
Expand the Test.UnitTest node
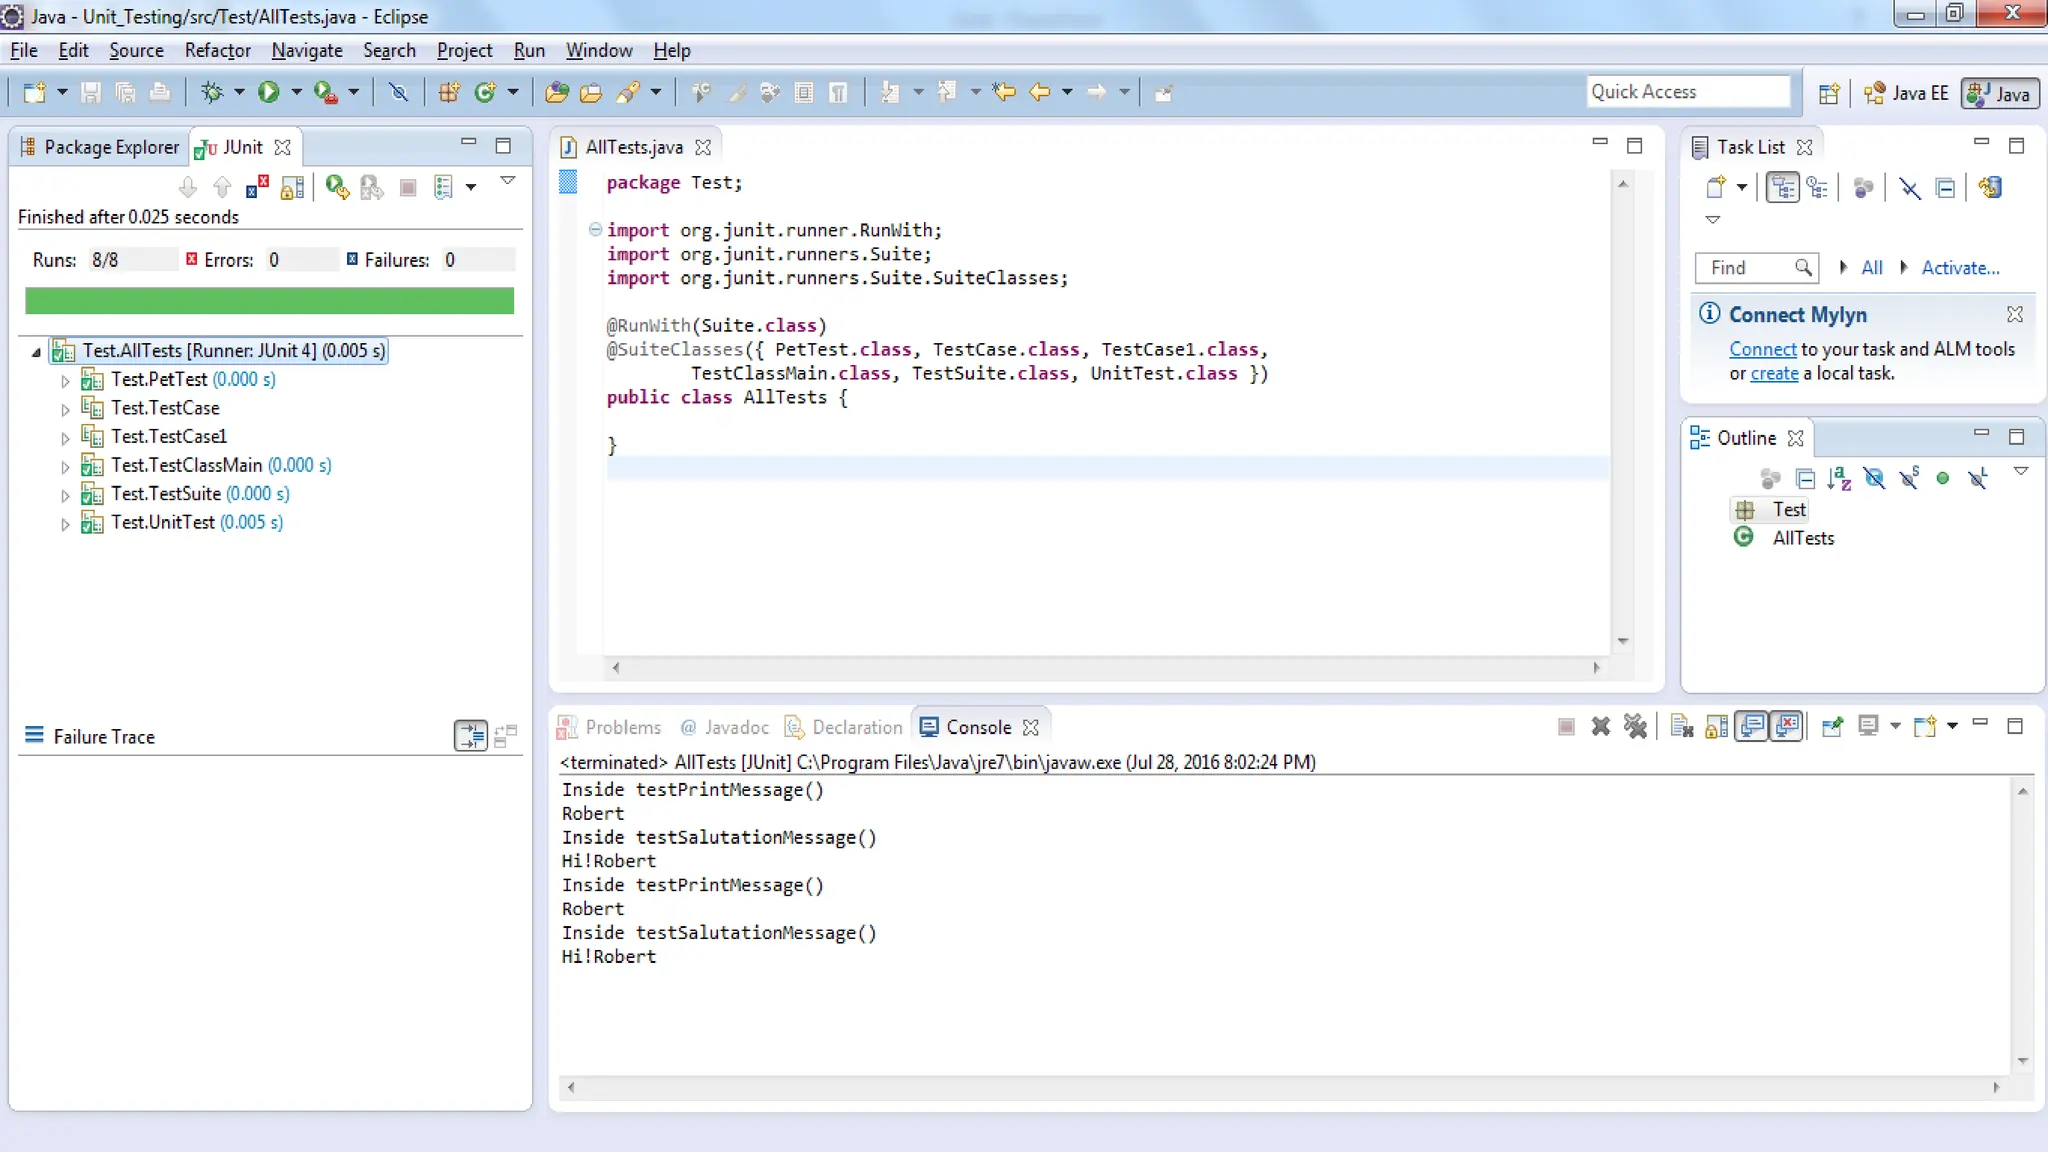pos(65,524)
